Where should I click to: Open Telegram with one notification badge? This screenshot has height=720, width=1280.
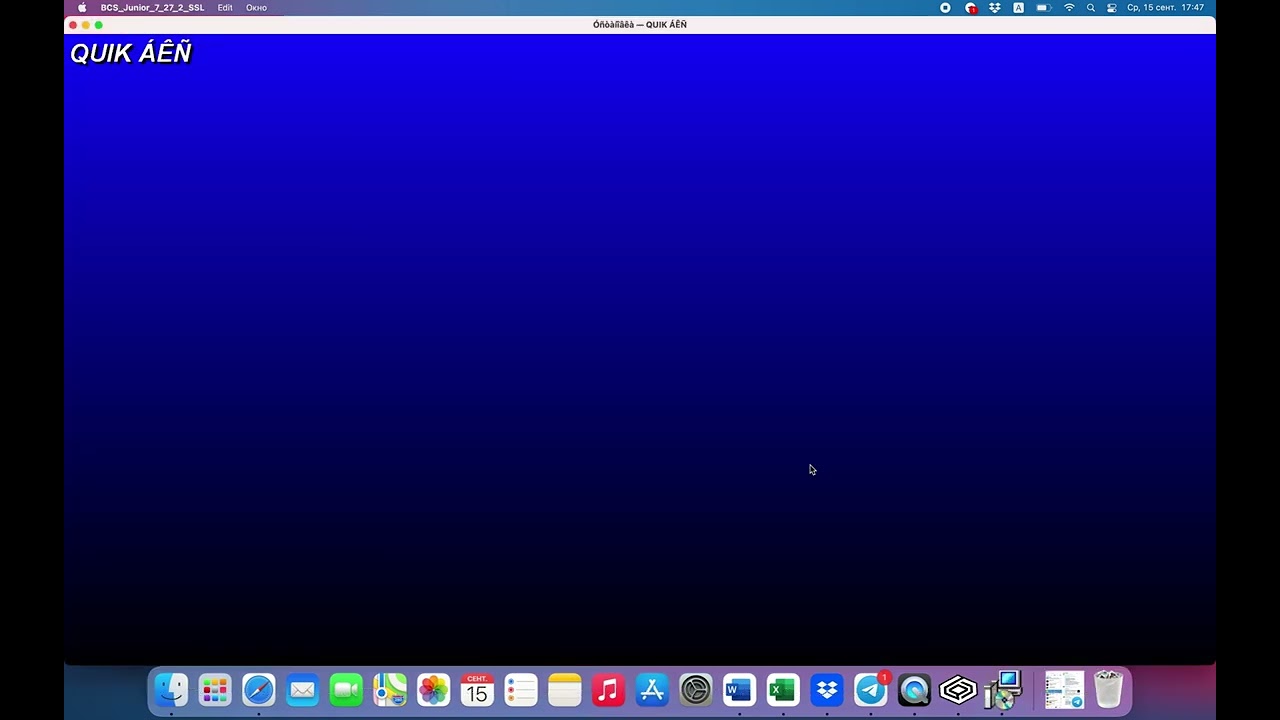click(871, 690)
